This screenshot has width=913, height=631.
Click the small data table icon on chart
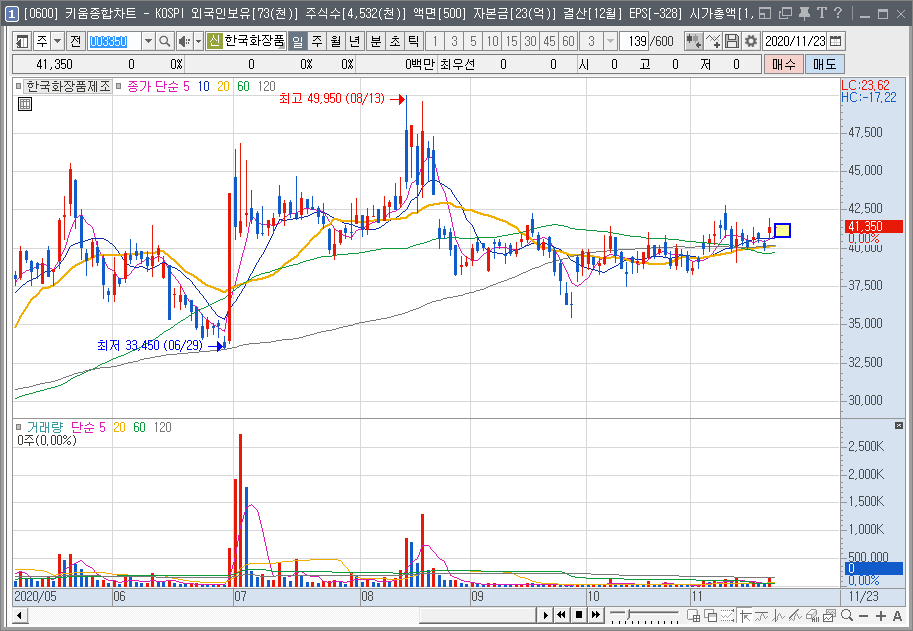click(x=25, y=104)
